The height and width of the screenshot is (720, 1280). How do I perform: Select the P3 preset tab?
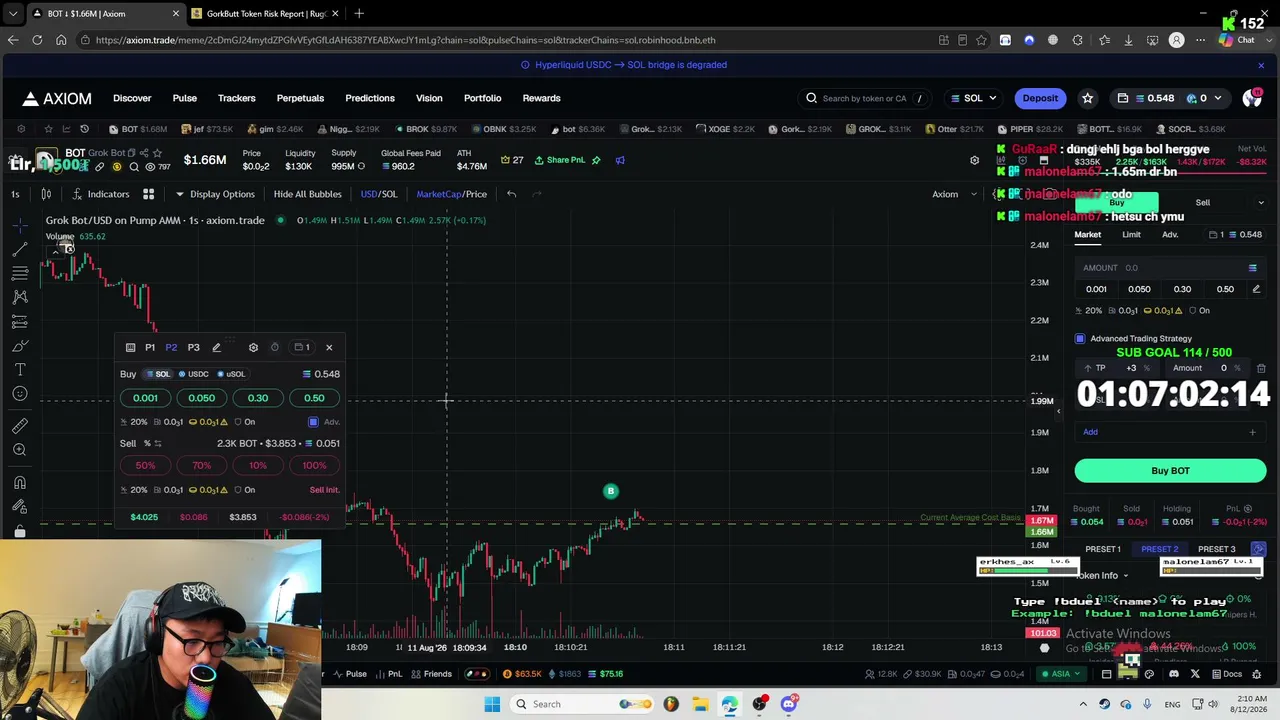point(193,347)
